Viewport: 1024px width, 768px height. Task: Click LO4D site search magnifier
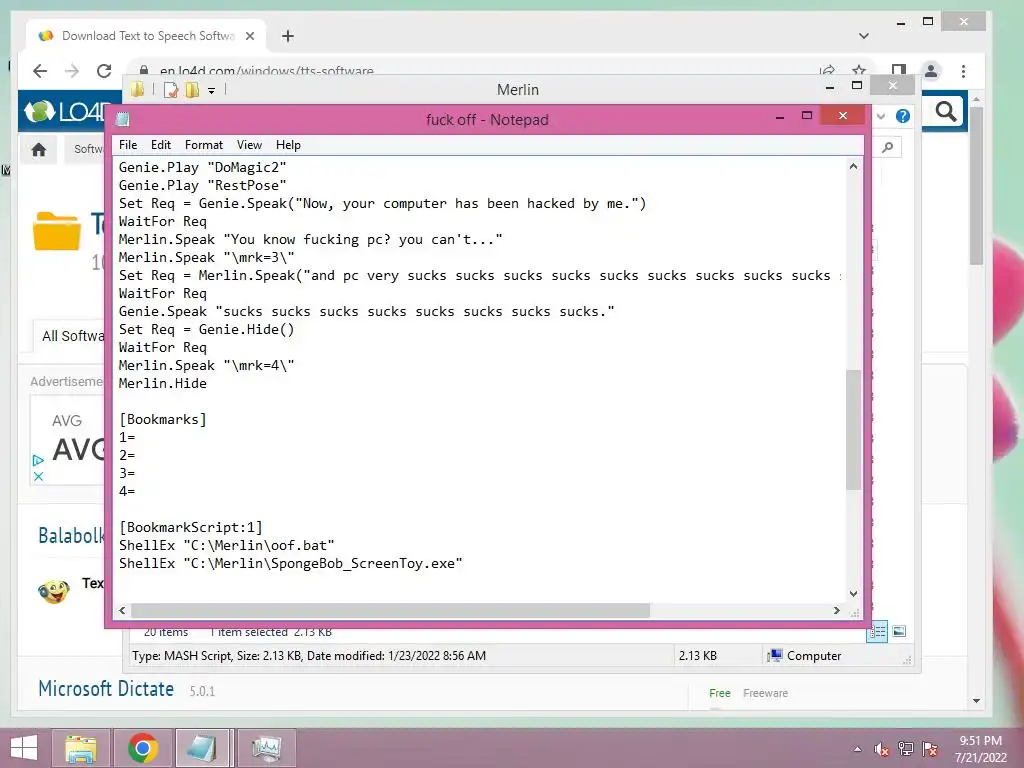[x=946, y=112]
